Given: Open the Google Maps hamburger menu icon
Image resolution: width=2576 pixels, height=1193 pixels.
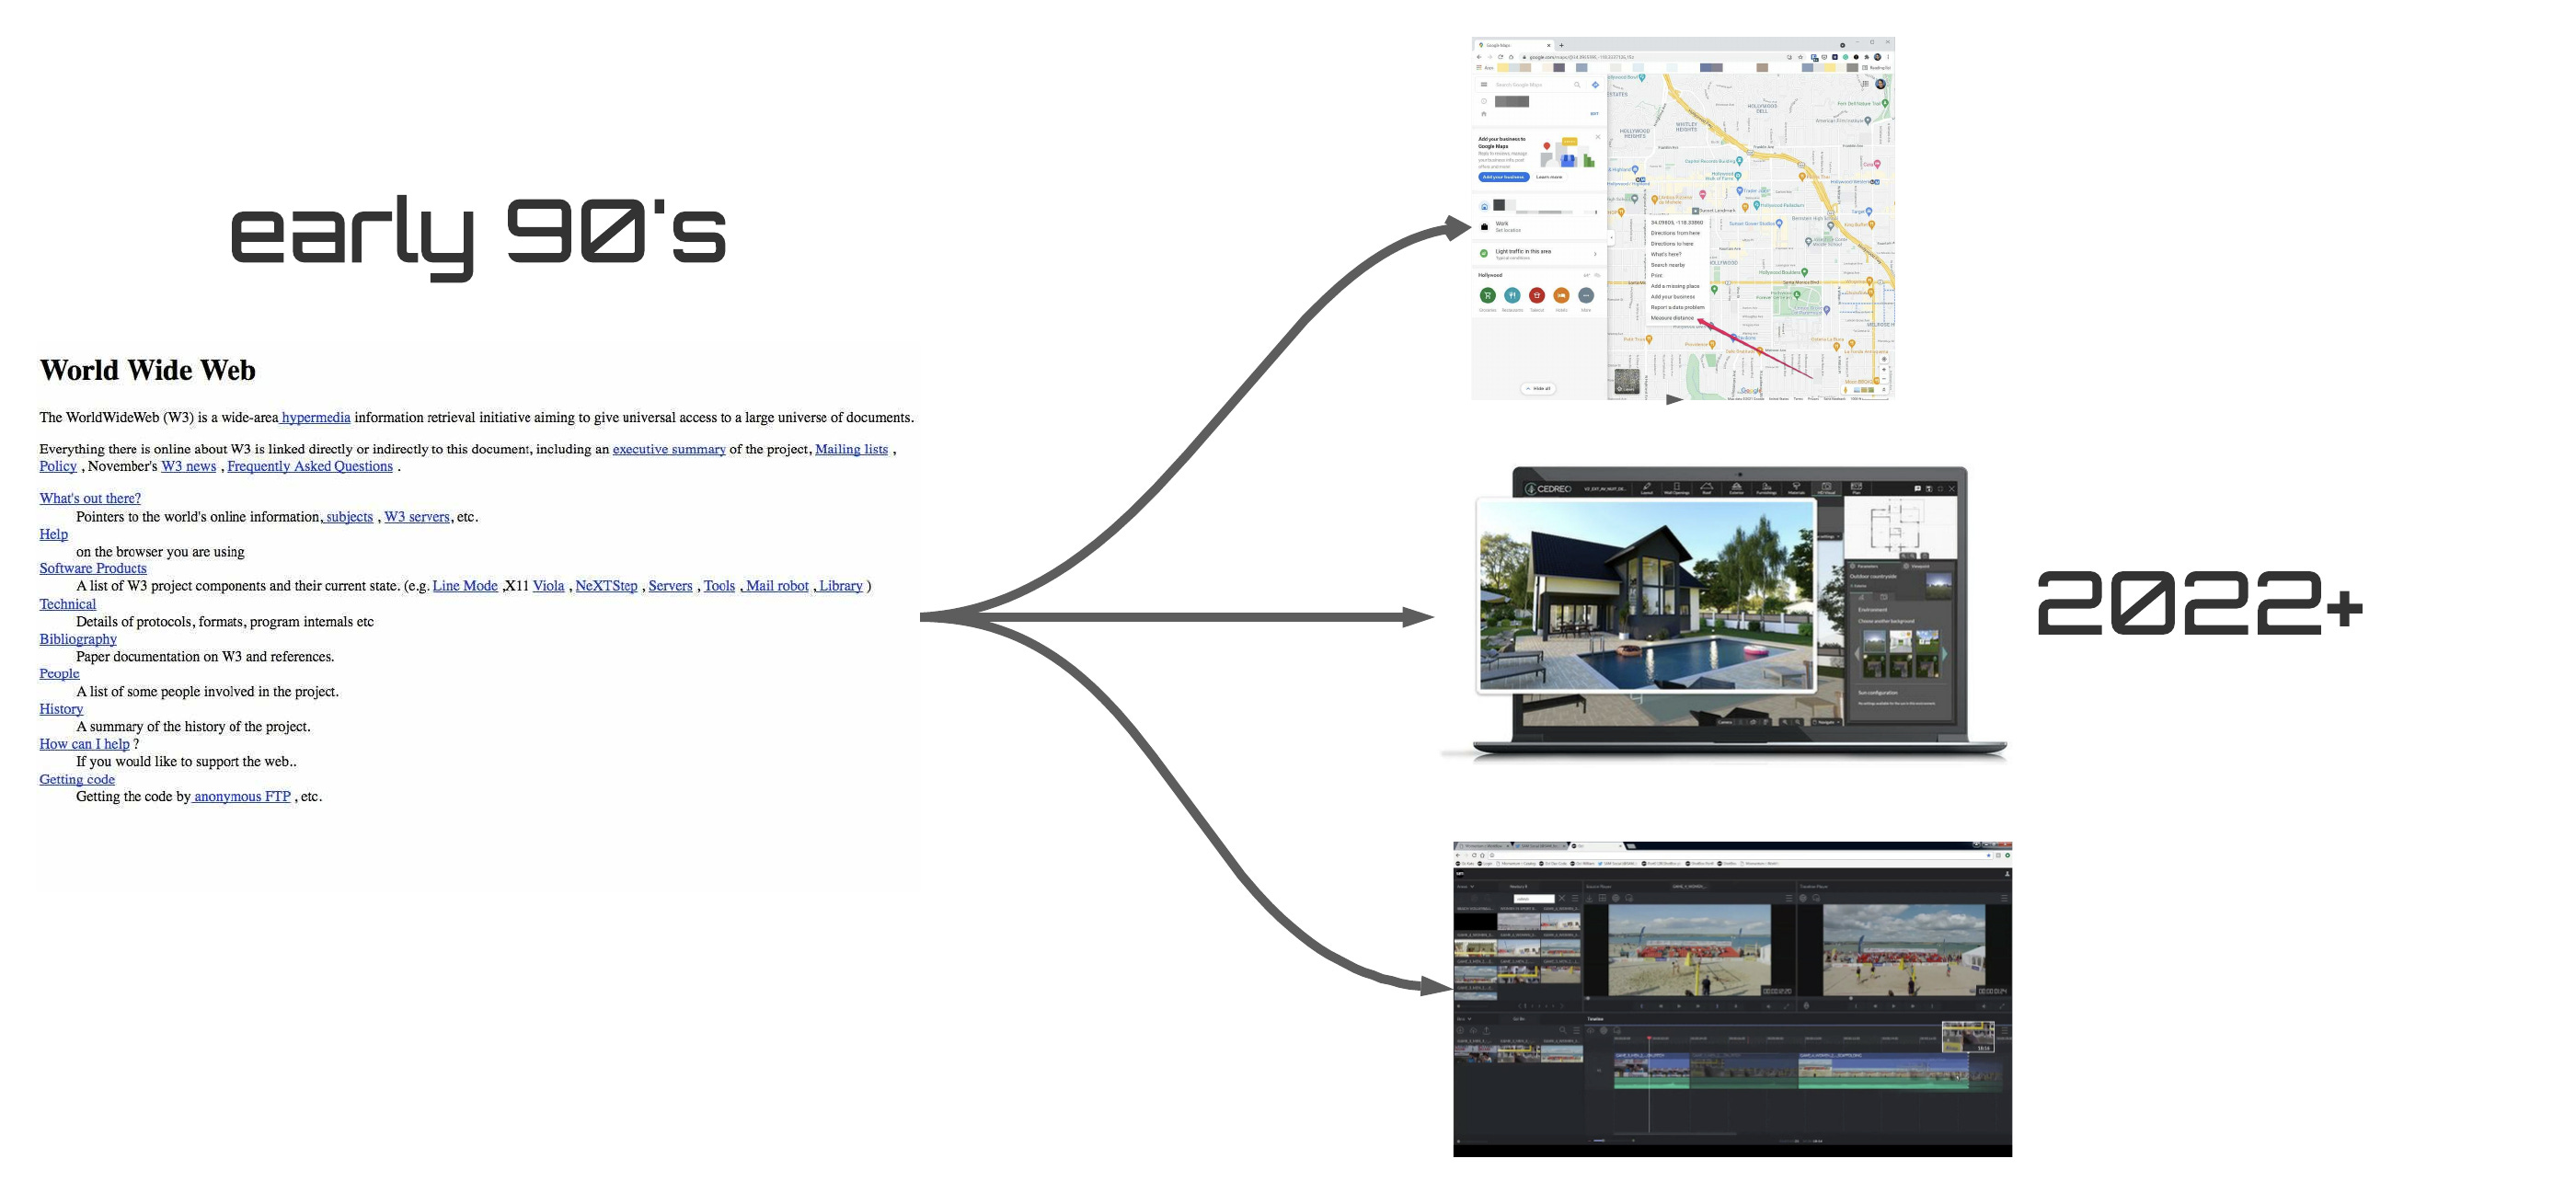Looking at the screenshot, I should pos(1484,85).
